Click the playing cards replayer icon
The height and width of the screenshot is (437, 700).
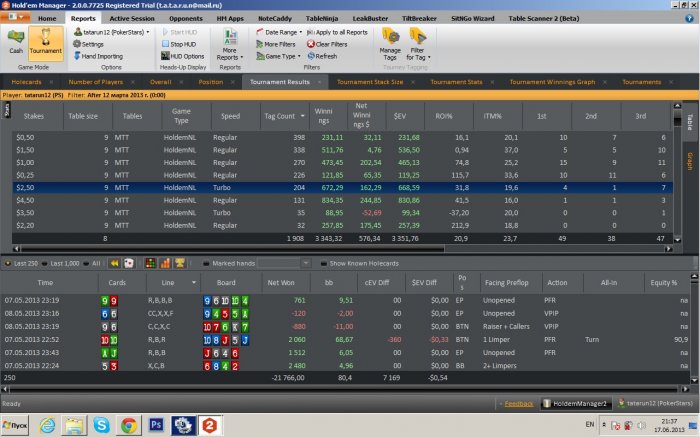tap(129, 263)
